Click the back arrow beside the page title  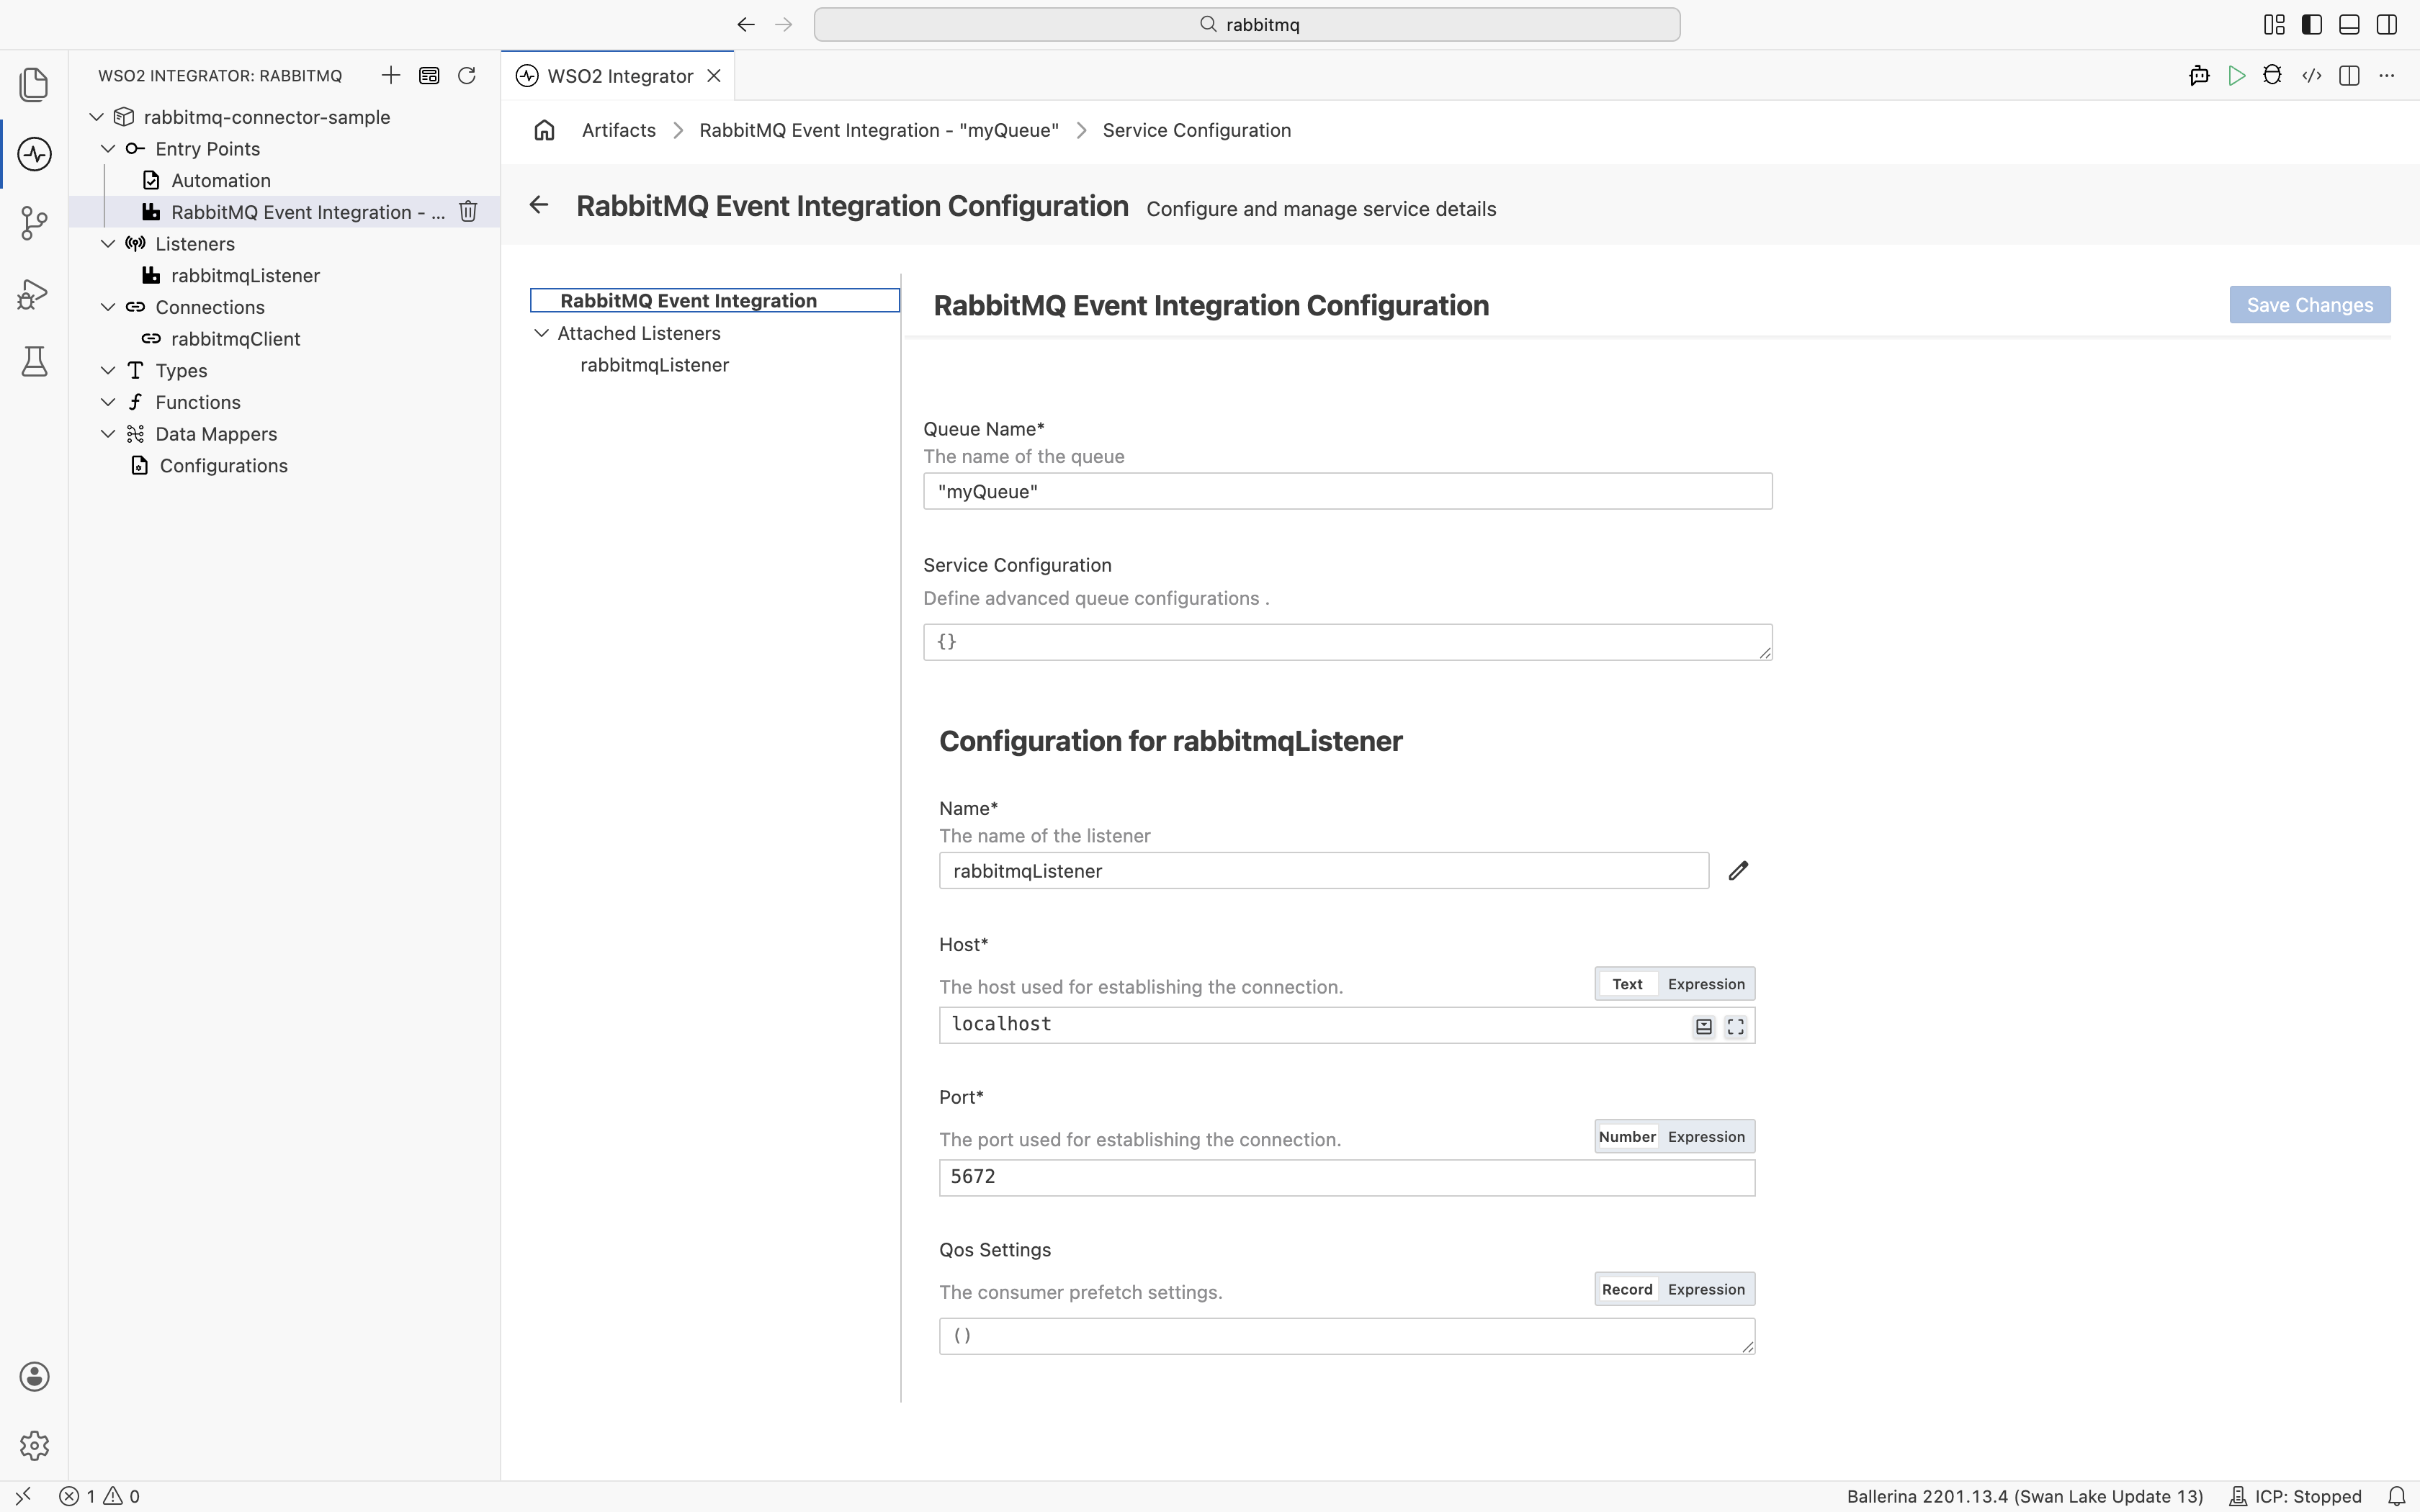539,205
